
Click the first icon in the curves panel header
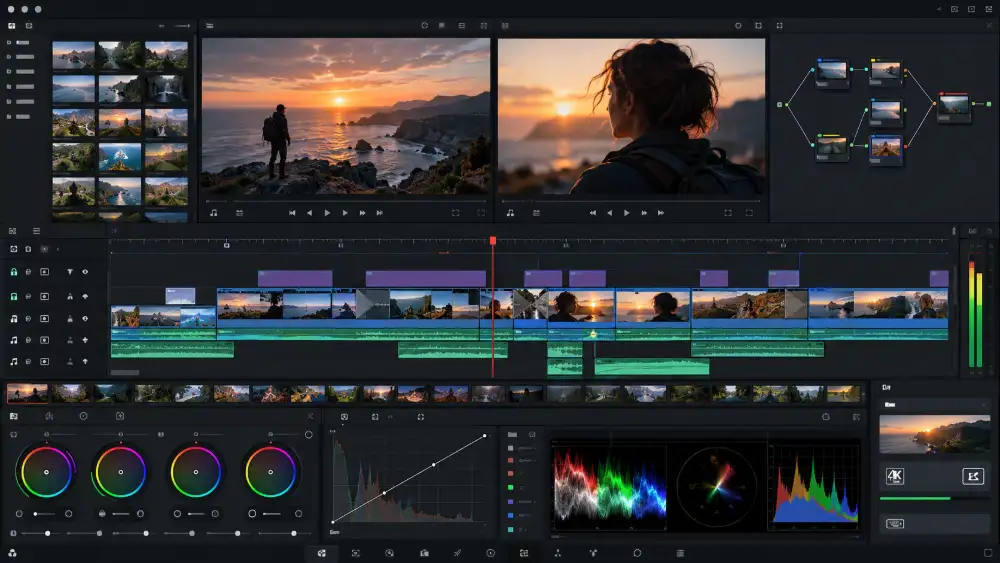[344, 416]
